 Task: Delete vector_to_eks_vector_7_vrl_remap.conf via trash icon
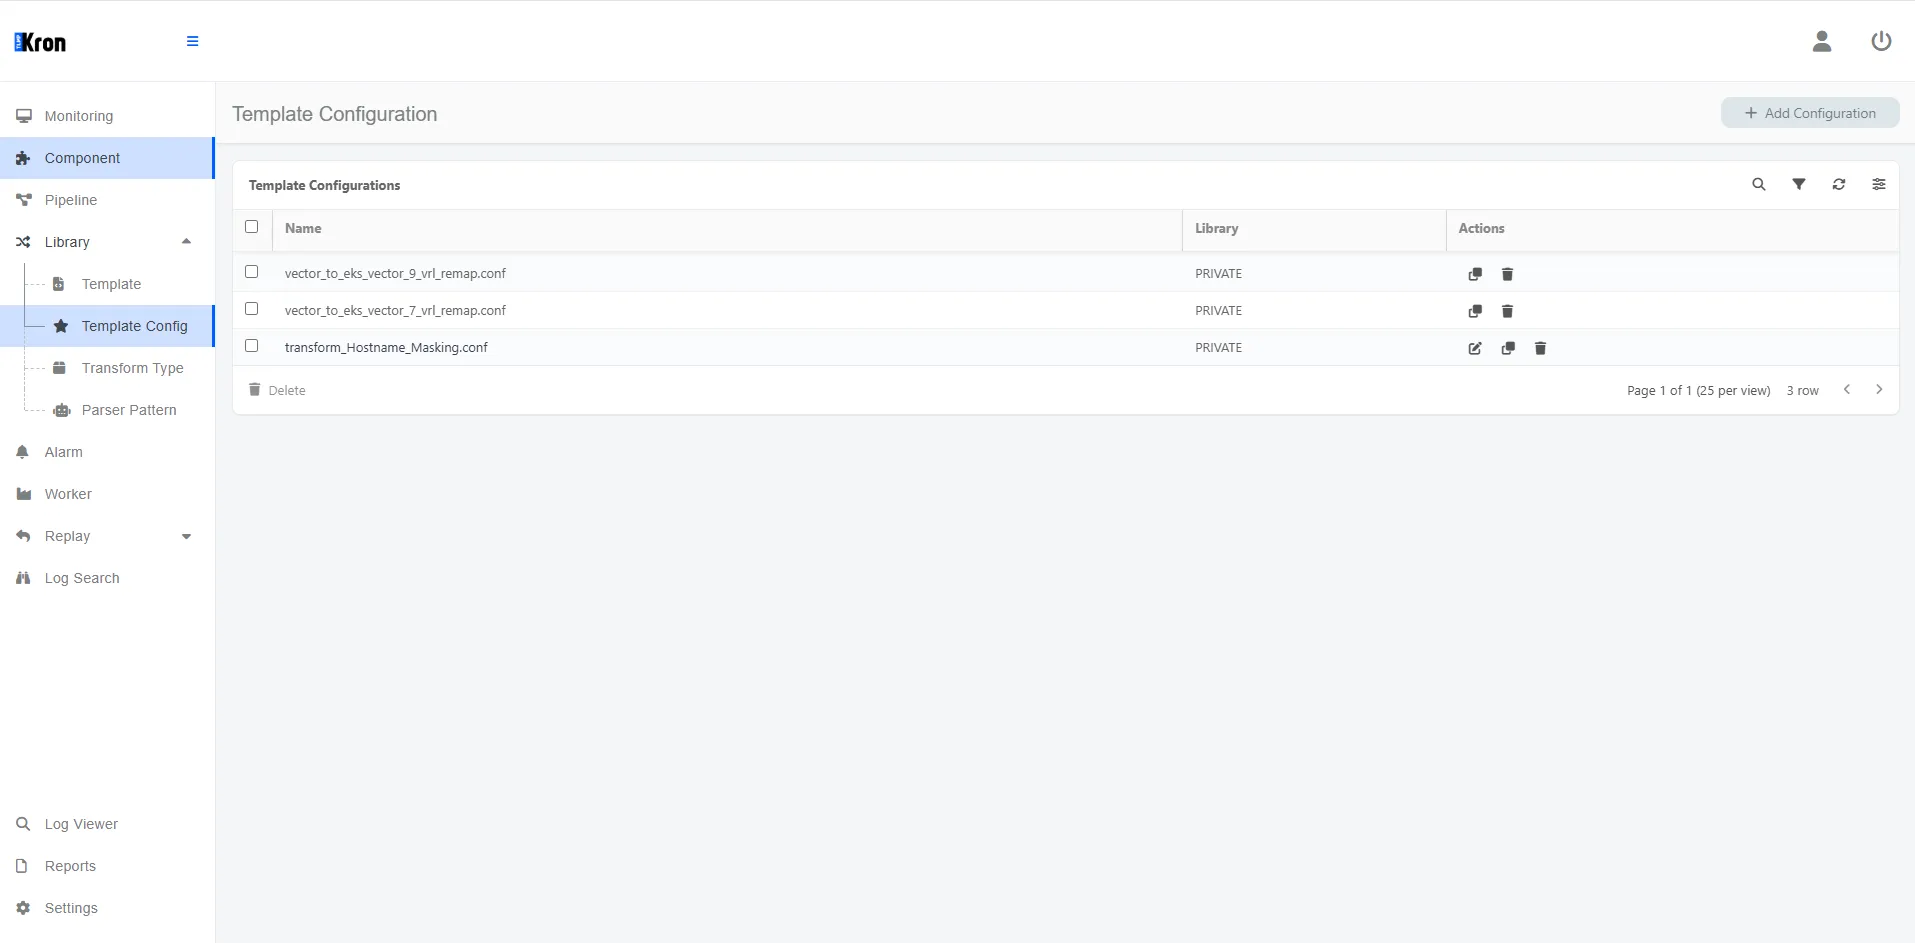[1507, 311]
